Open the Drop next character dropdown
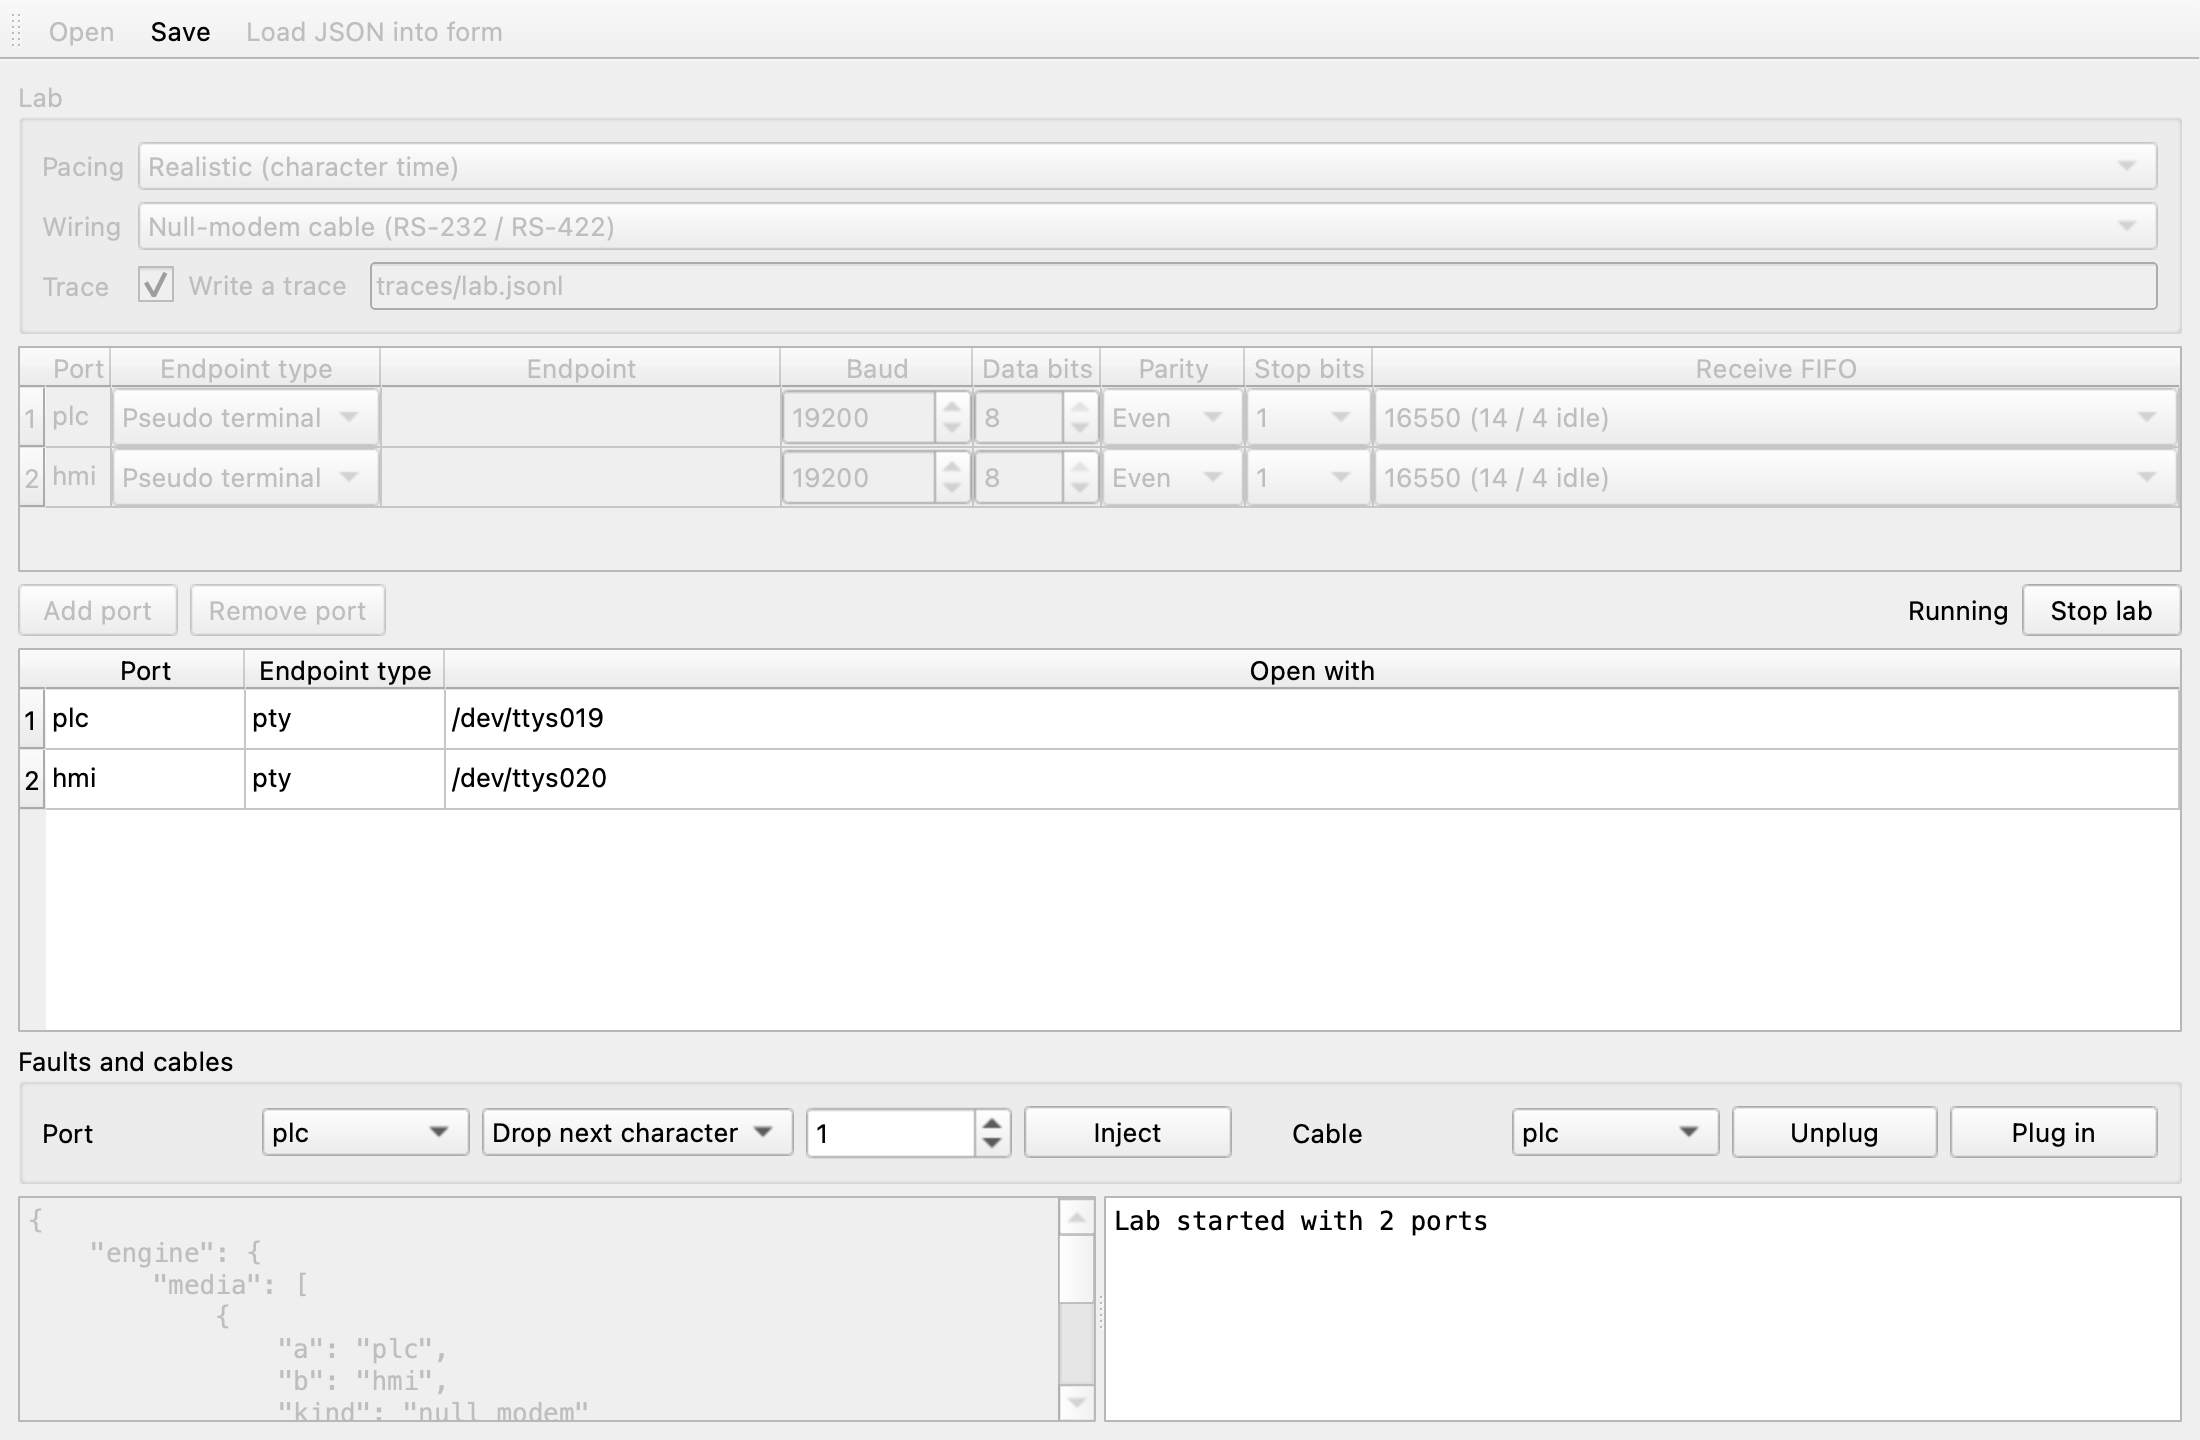 [637, 1132]
